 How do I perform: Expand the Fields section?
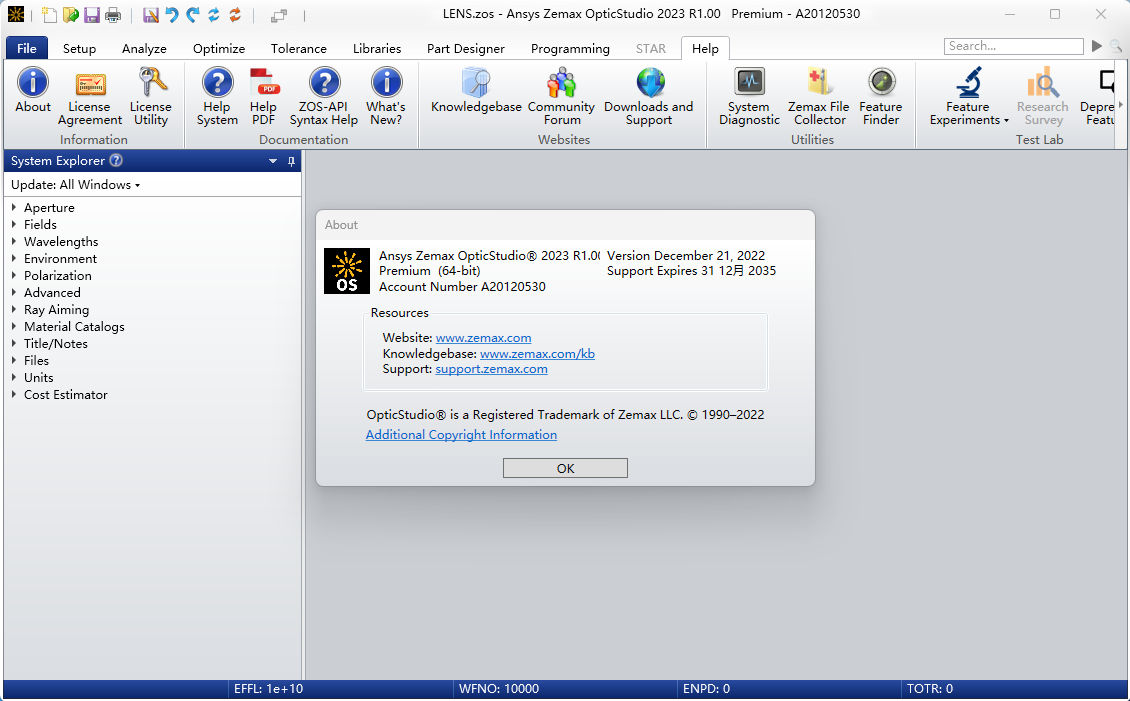click(x=14, y=224)
